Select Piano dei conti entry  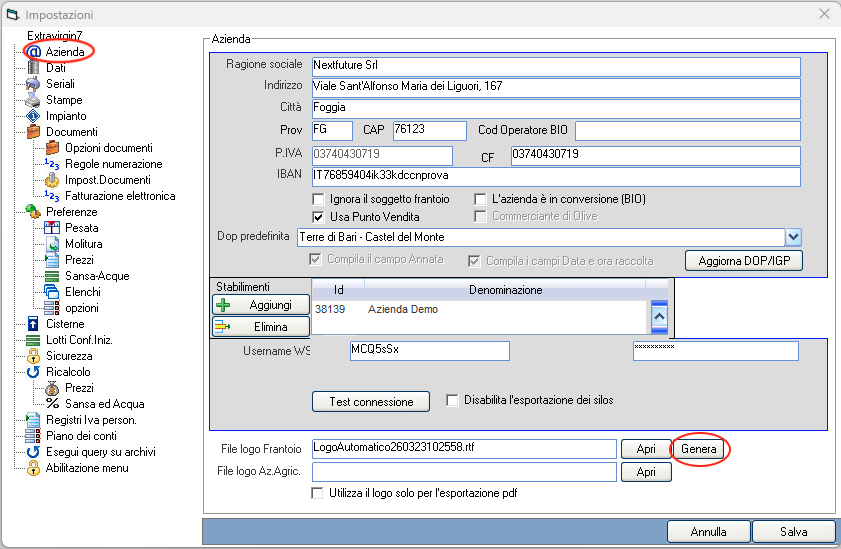click(x=81, y=436)
